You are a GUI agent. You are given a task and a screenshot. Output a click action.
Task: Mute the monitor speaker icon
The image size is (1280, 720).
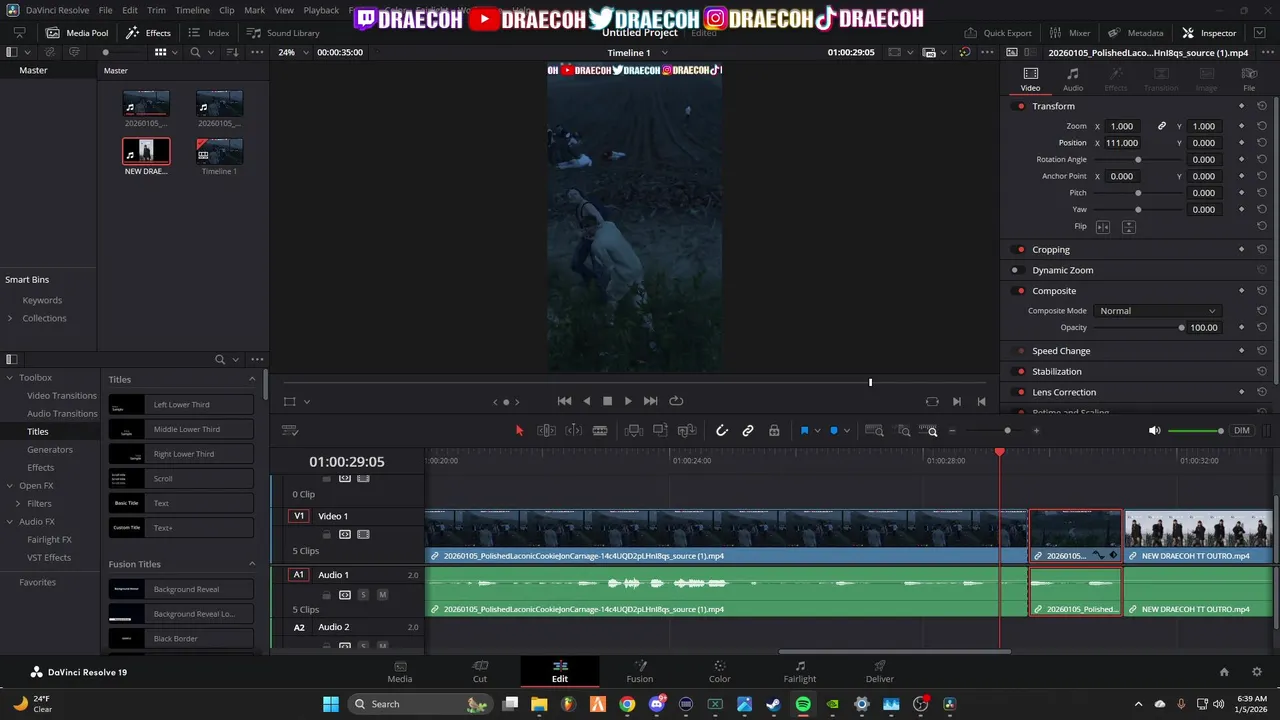[x=1154, y=431]
